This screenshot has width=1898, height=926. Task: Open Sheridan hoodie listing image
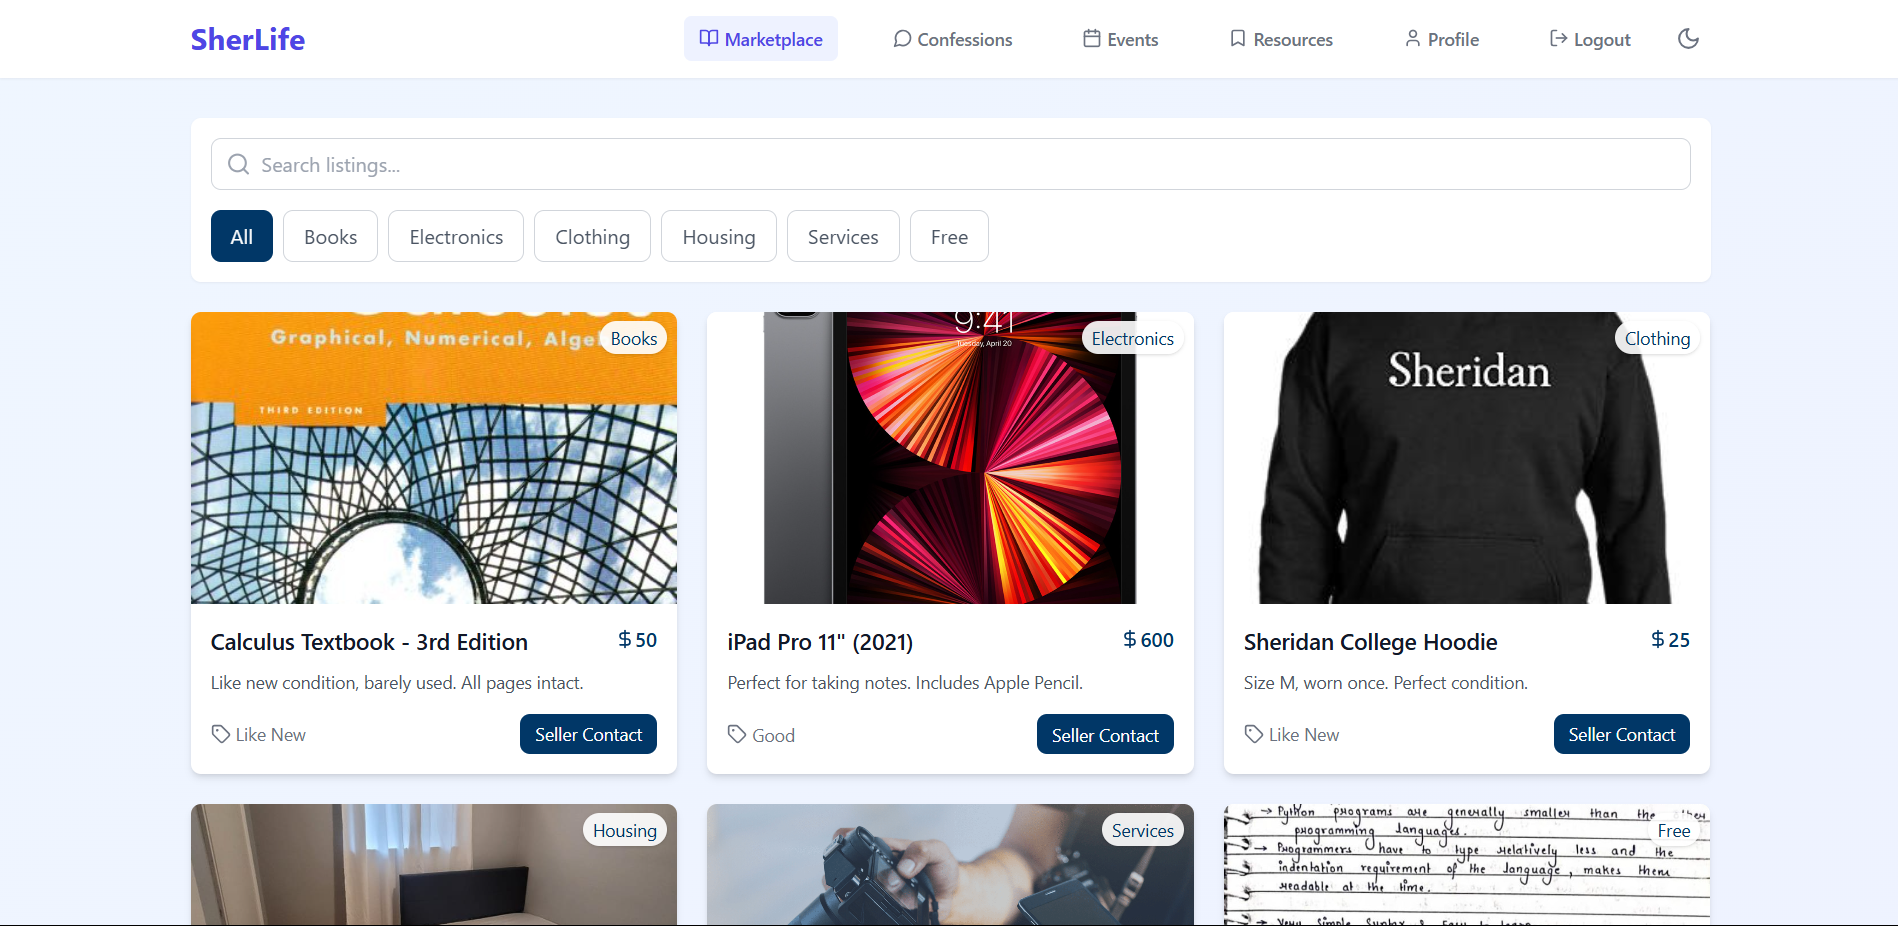(x=1467, y=458)
